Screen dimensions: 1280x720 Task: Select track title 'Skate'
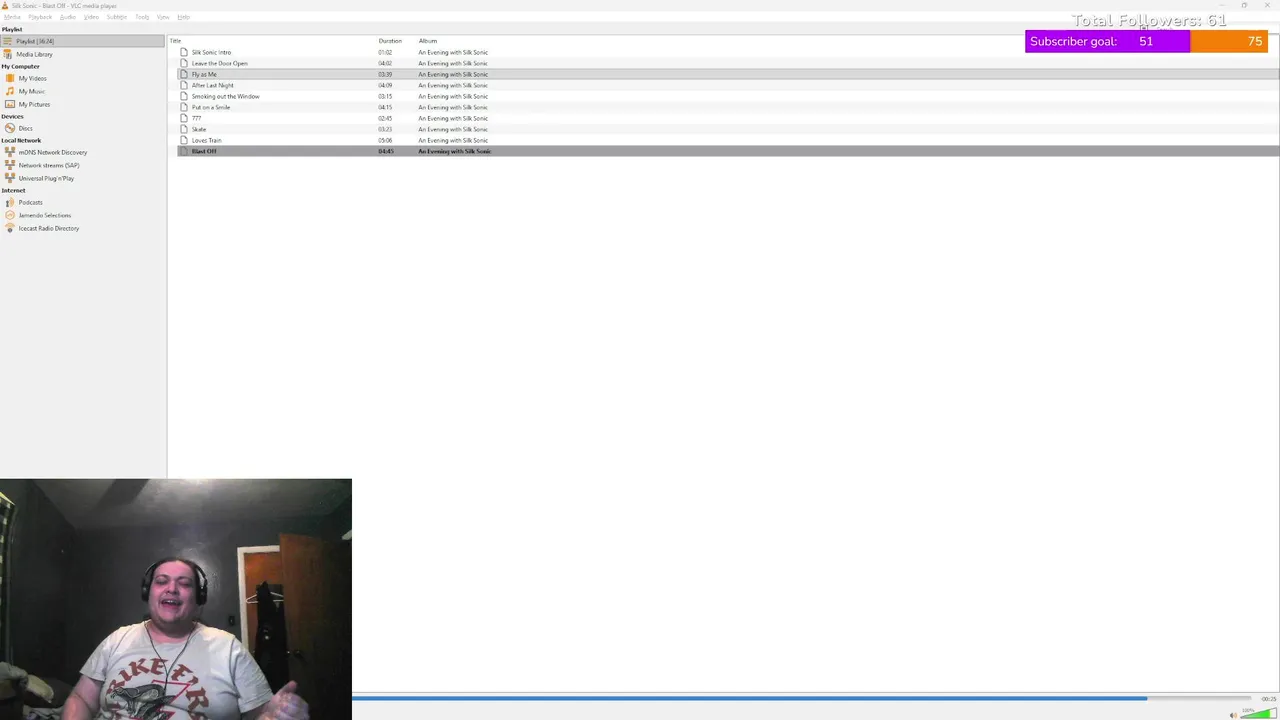(x=199, y=129)
